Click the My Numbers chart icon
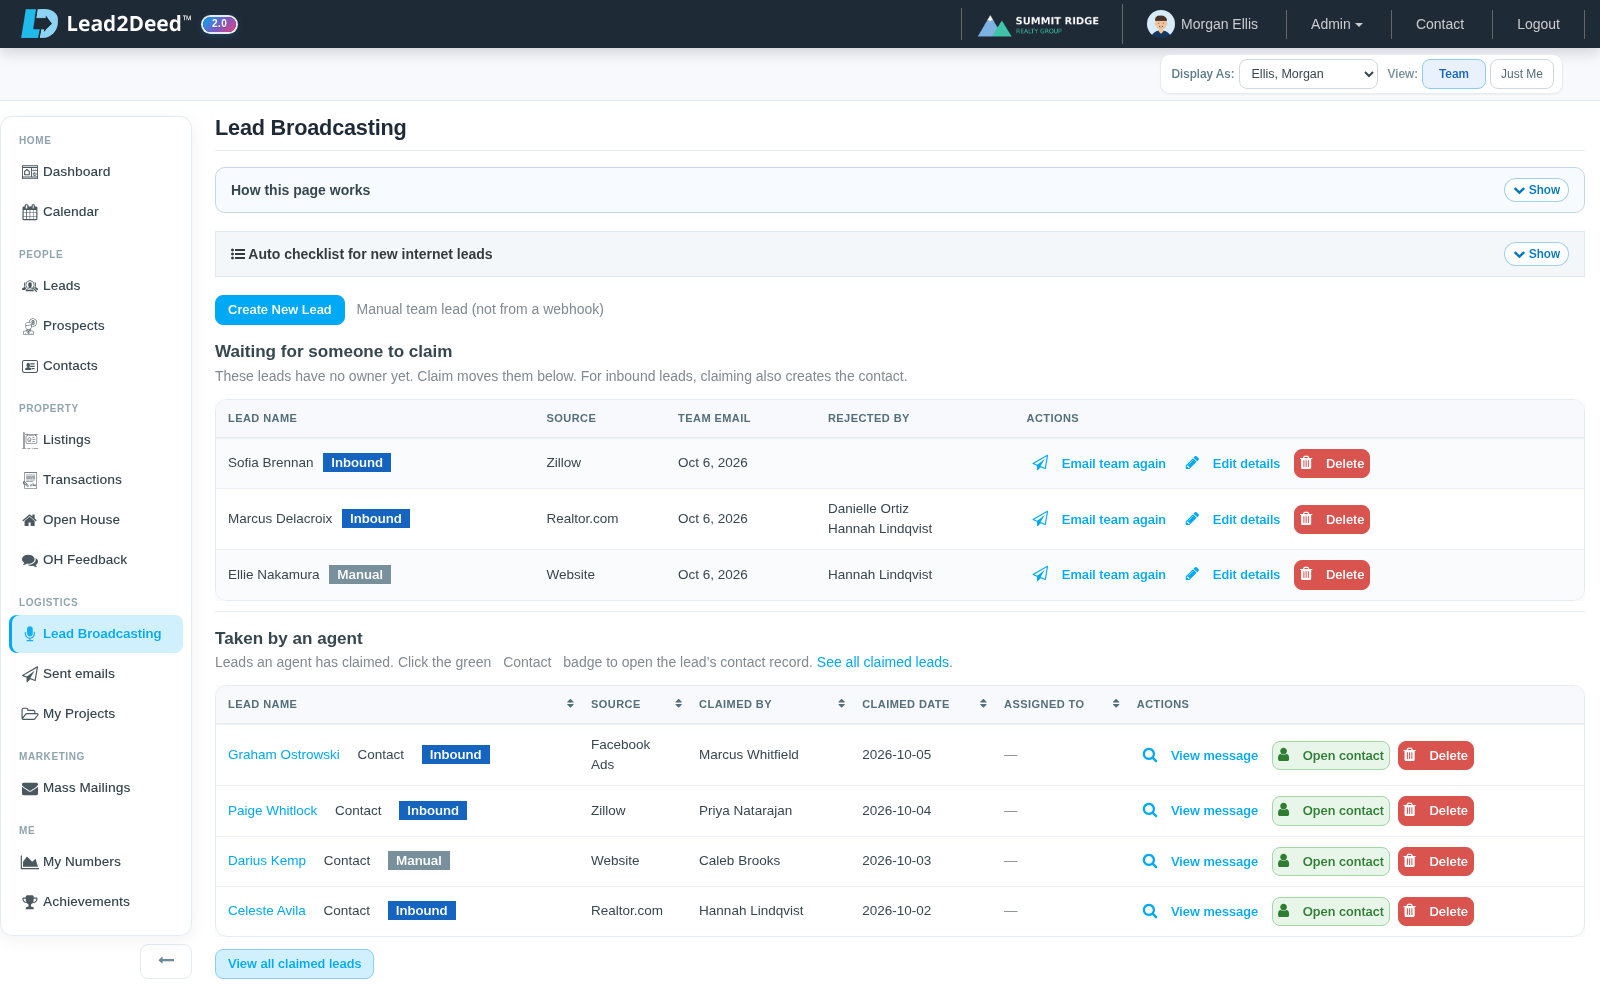Image resolution: width=1600 pixels, height=1000 pixels. coord(30,862)
